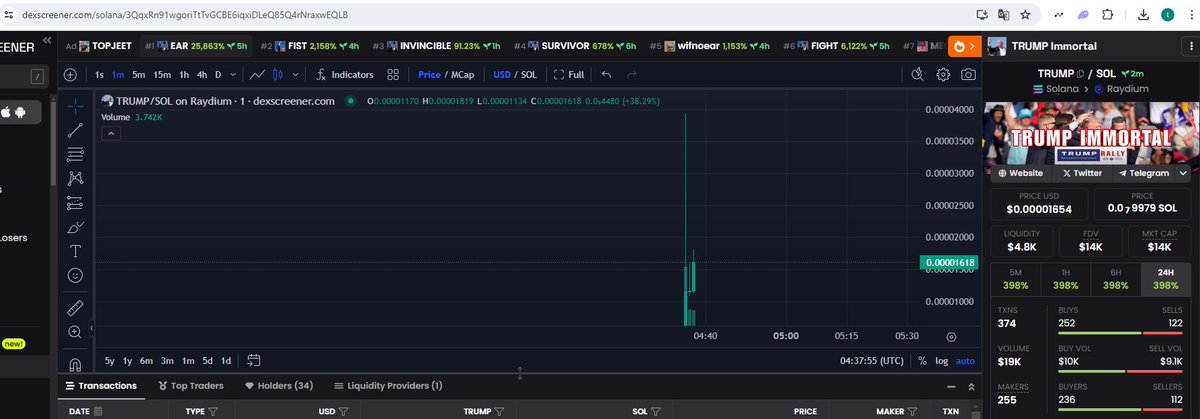Open the MAKER column filter

pos(911,411)
